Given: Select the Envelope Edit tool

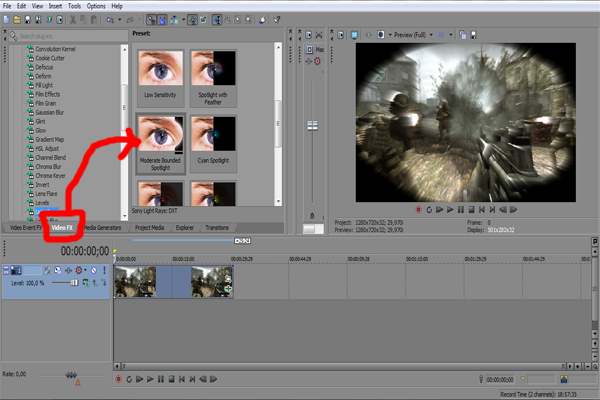Looking at the screenshot, I should pyautogui.click(x=228, y=20).
